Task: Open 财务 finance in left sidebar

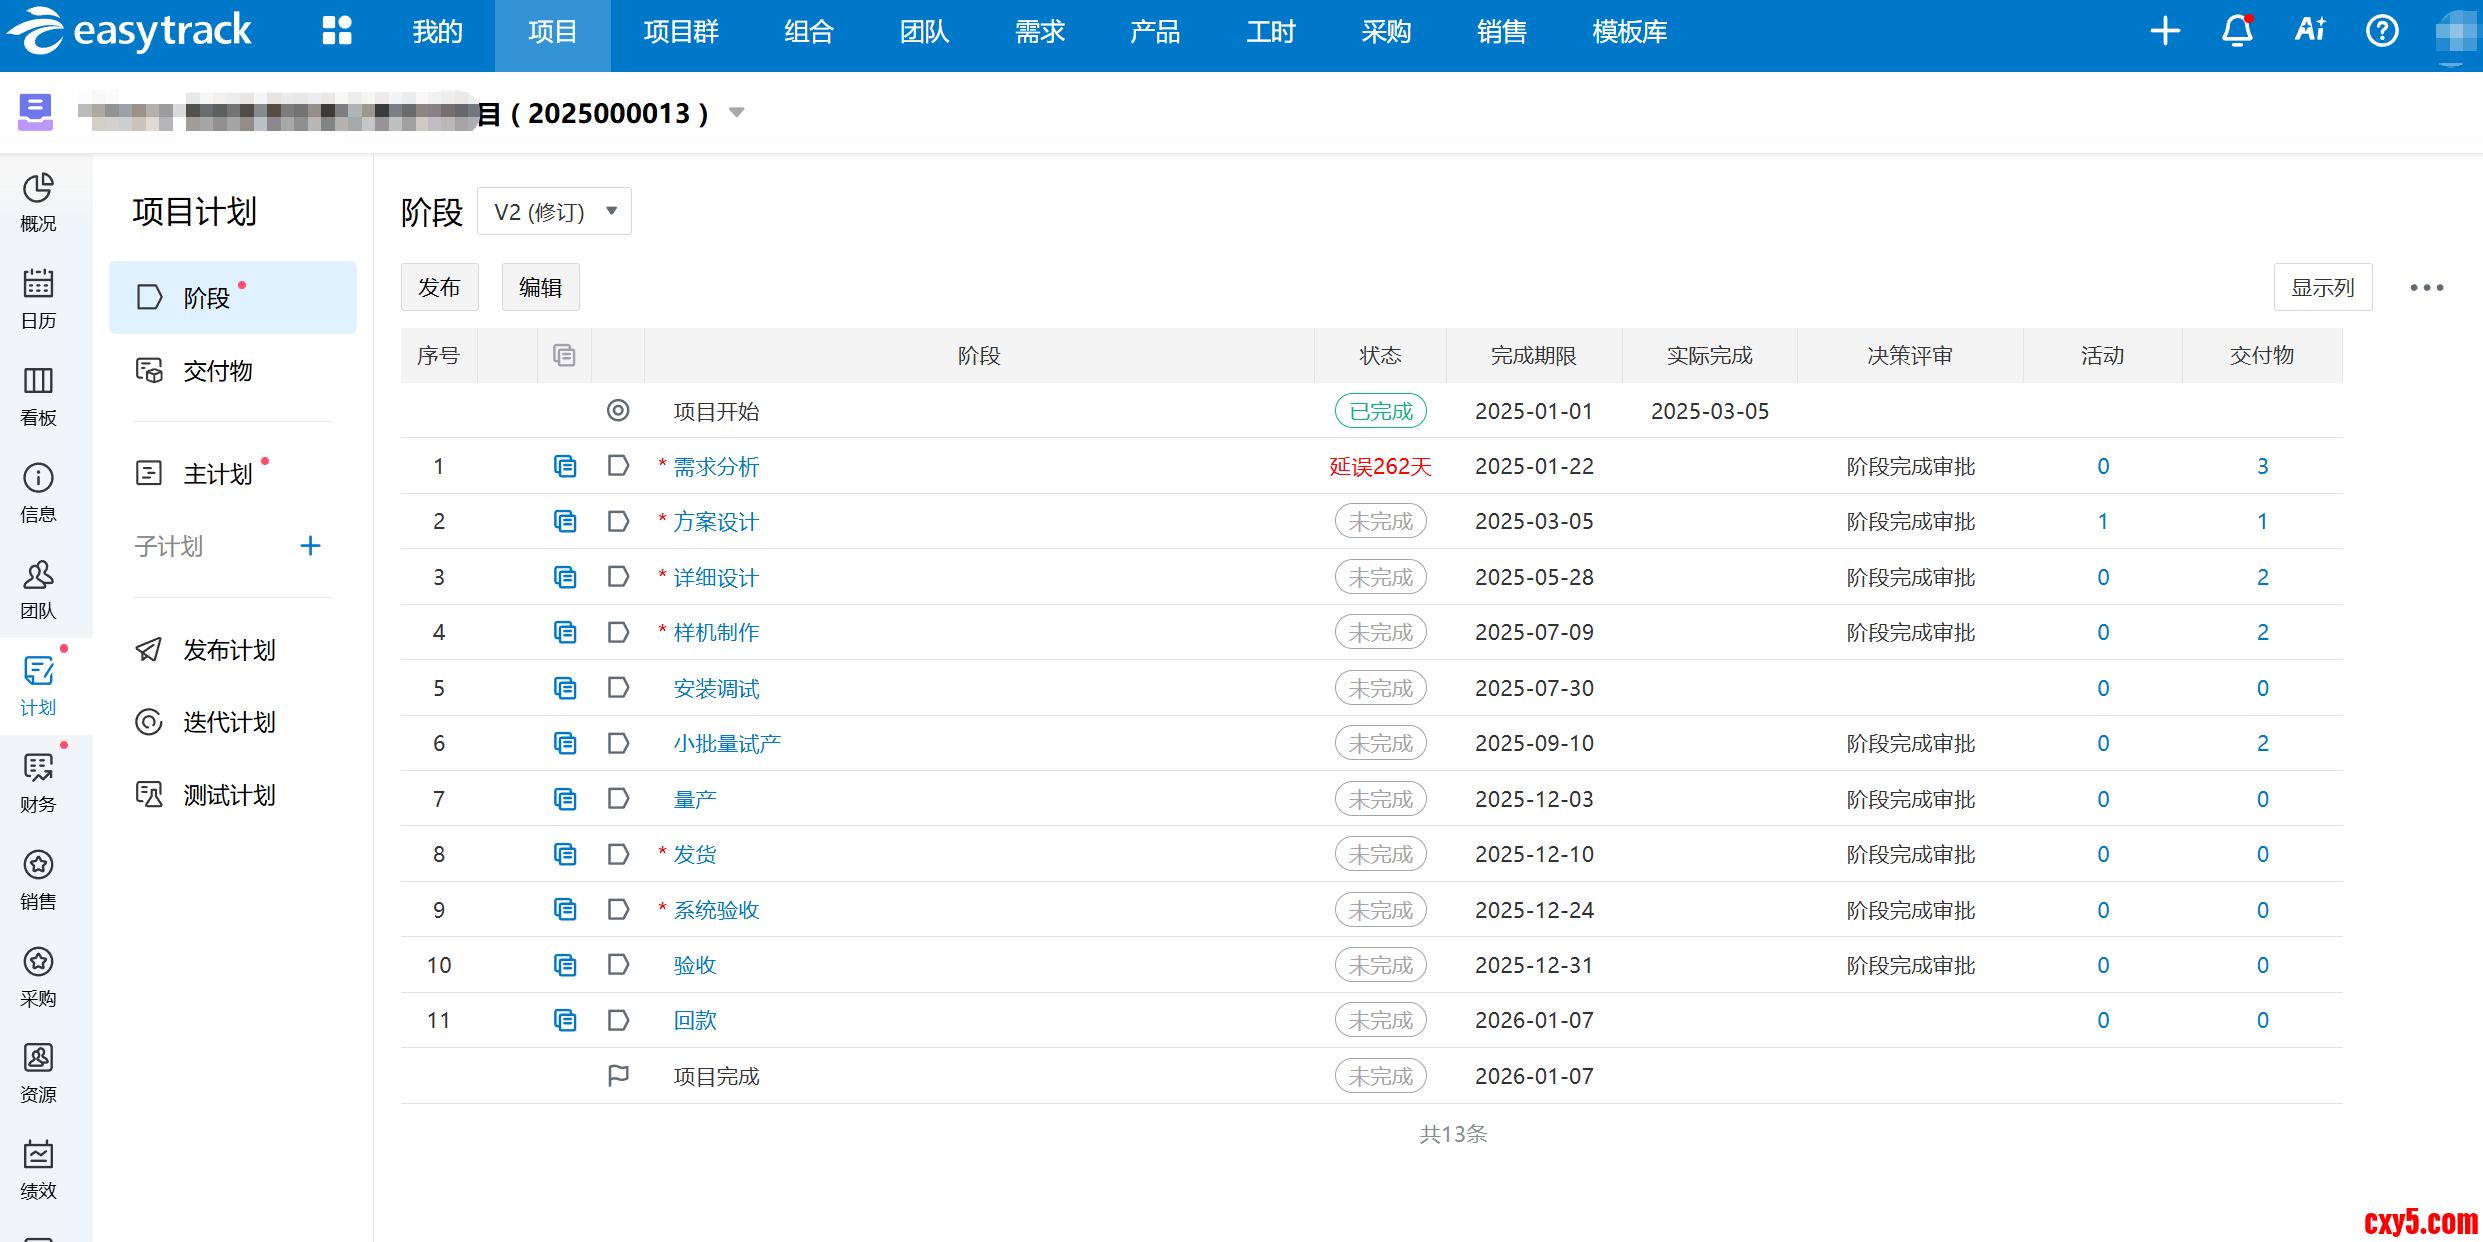Action: tap(38, 783)
